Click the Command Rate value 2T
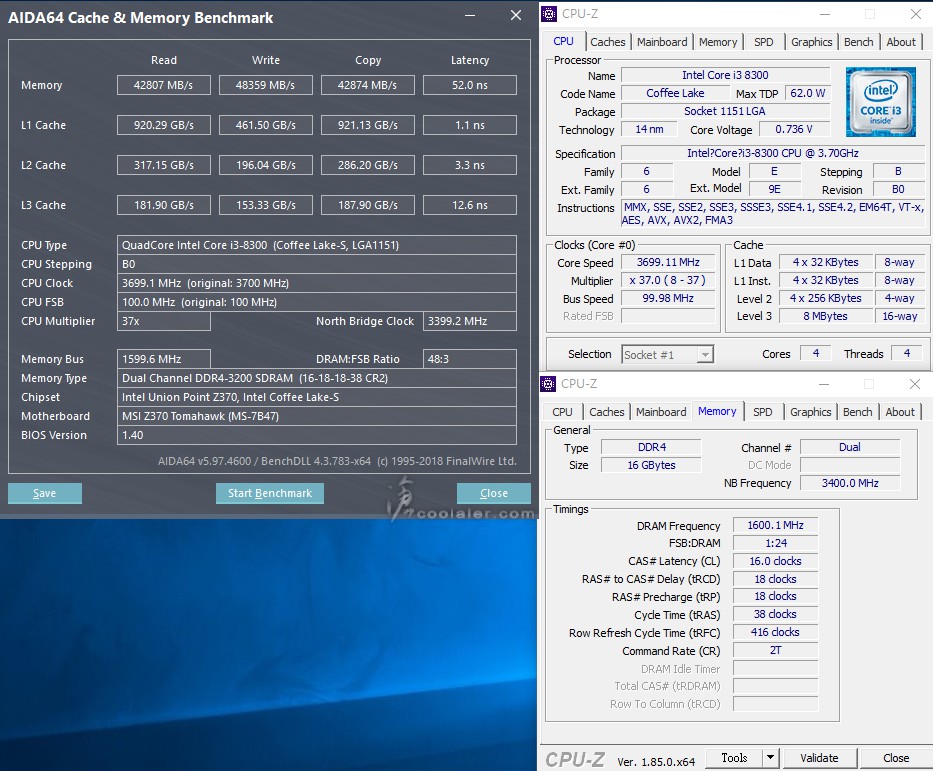933x771 pixels. 775,650
